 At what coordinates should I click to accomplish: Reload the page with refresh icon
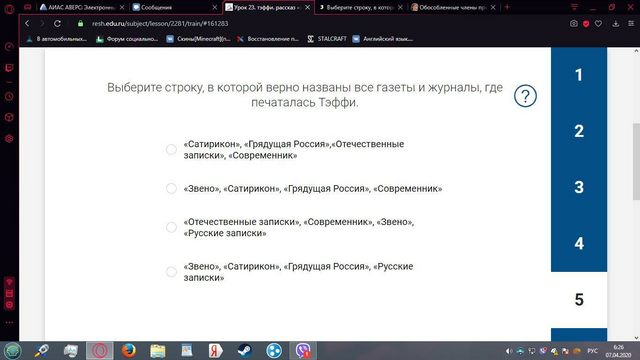coord(58,24)
